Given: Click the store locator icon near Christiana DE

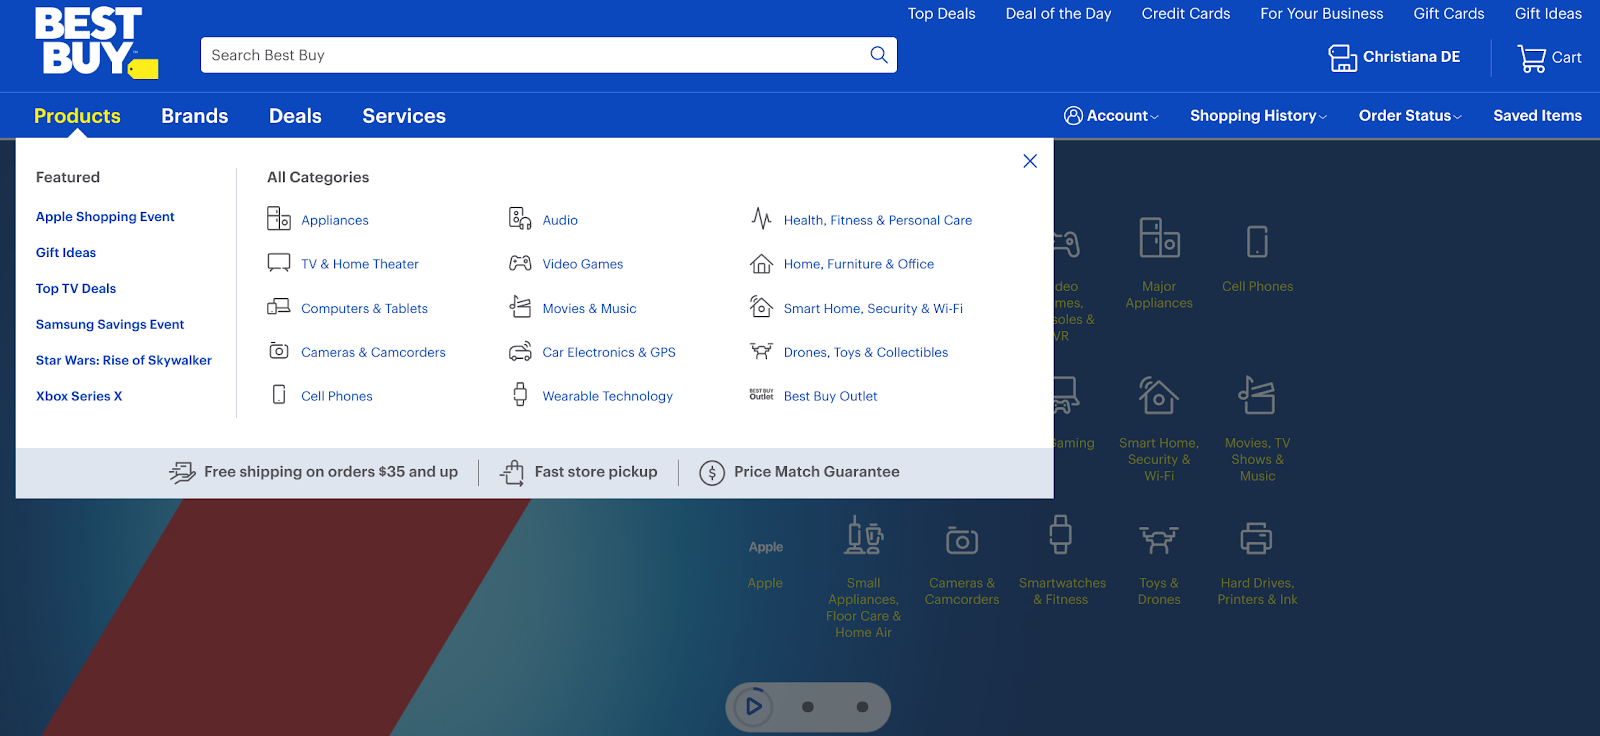Looking at the screenshot, I should pyautogui.click(x=1342, y=57).
